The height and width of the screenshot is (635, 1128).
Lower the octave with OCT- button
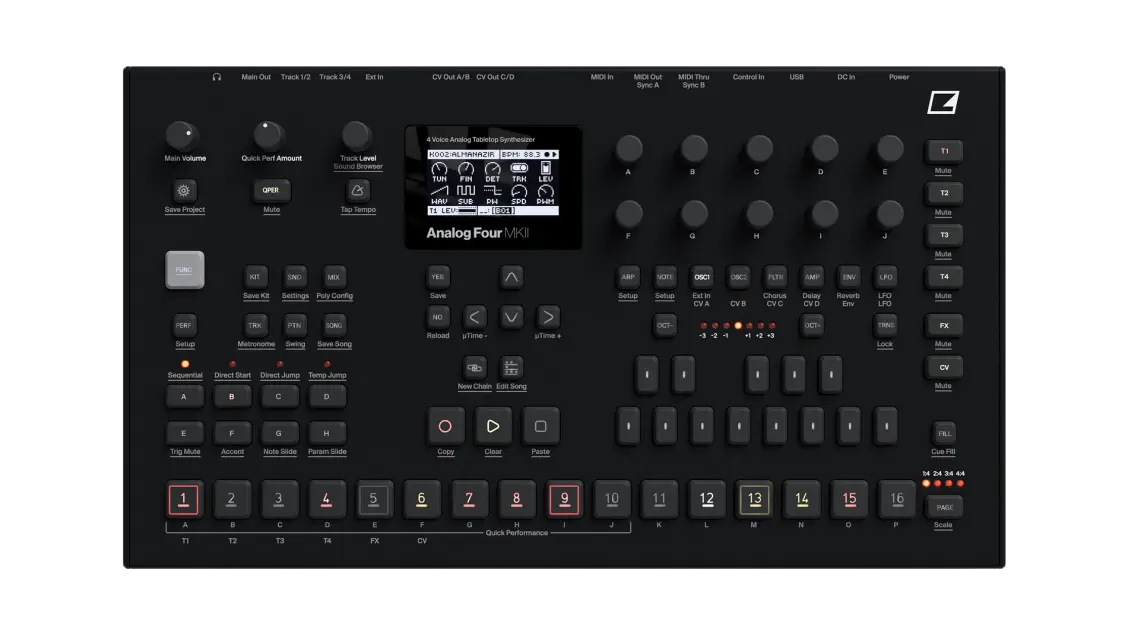coord(665,325)
